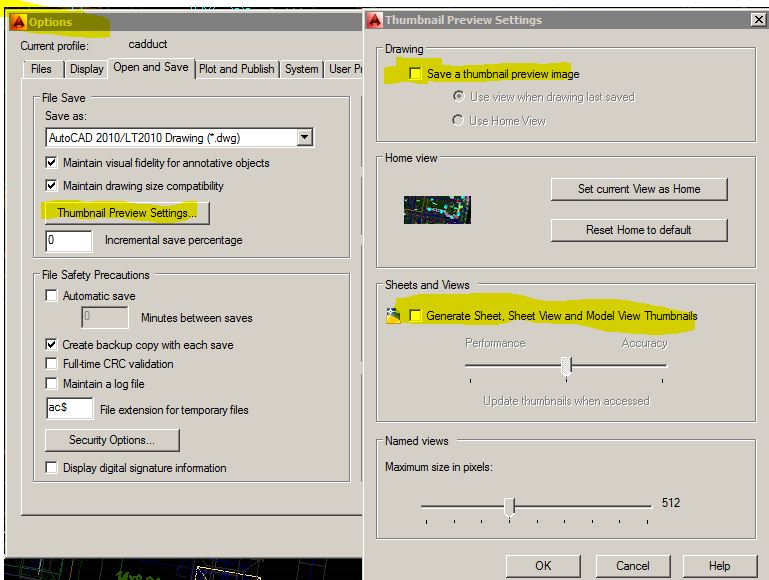
Task: Uncheck Maintain drawing size compatibility
Action: [51, 185]
